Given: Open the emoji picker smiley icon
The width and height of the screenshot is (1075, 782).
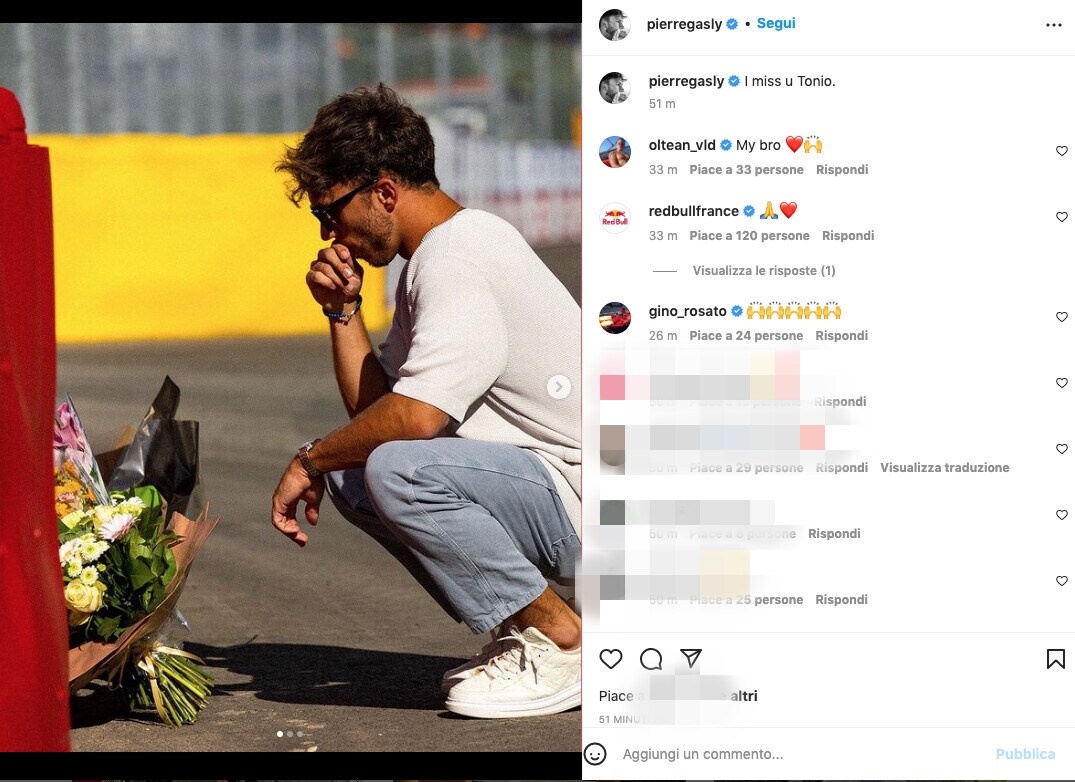Looking at the screenshot, I should pyautogui.click(x=595, y=754).
